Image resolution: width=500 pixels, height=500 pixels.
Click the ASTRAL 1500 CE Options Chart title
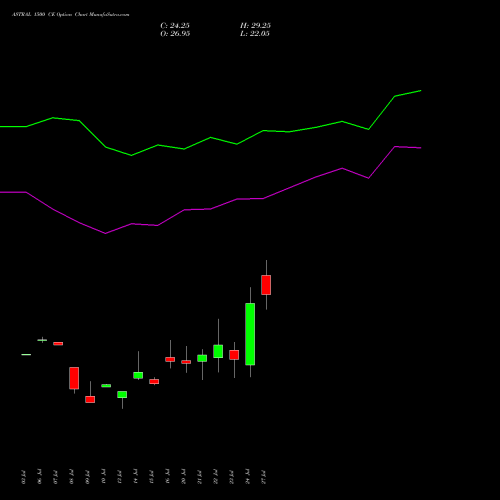pyautogui.click(x=71, y=15)
